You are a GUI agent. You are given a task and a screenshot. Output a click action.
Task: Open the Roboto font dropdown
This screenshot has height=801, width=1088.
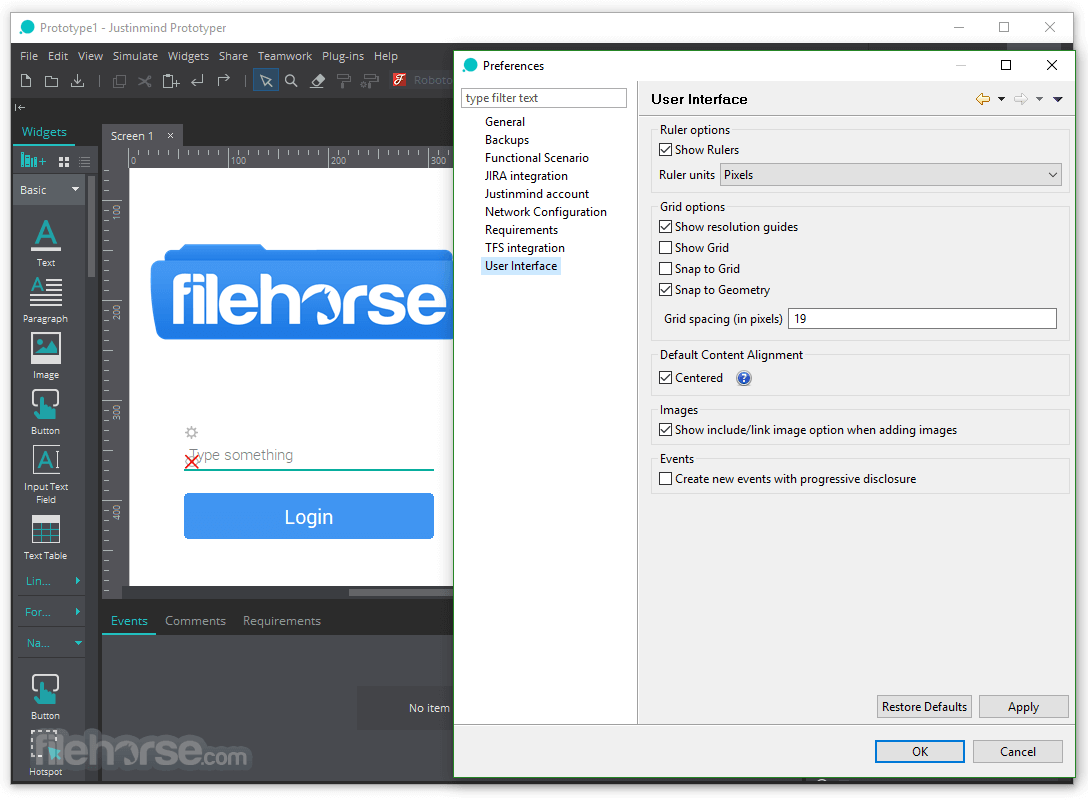[432, 80]
